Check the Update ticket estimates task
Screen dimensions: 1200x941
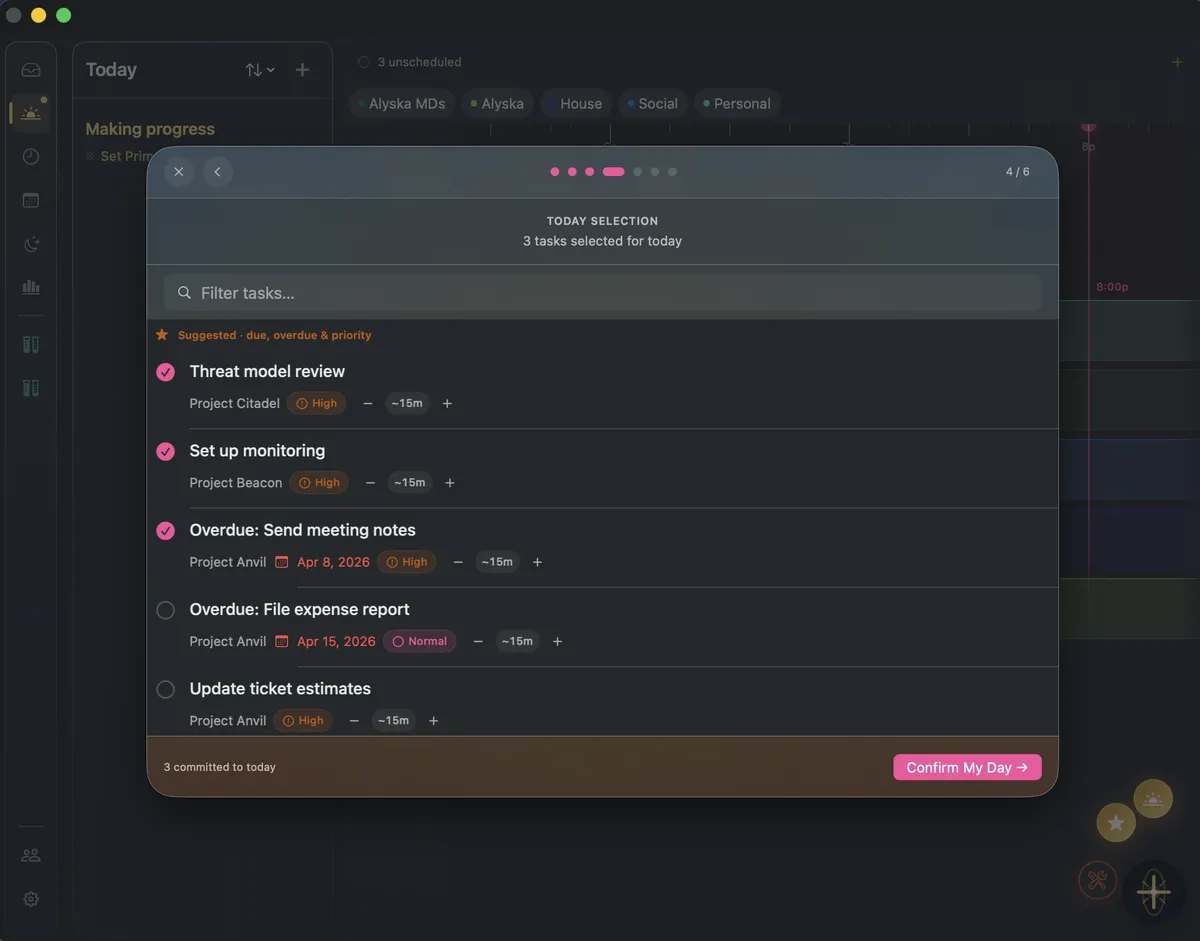point(165,689)
